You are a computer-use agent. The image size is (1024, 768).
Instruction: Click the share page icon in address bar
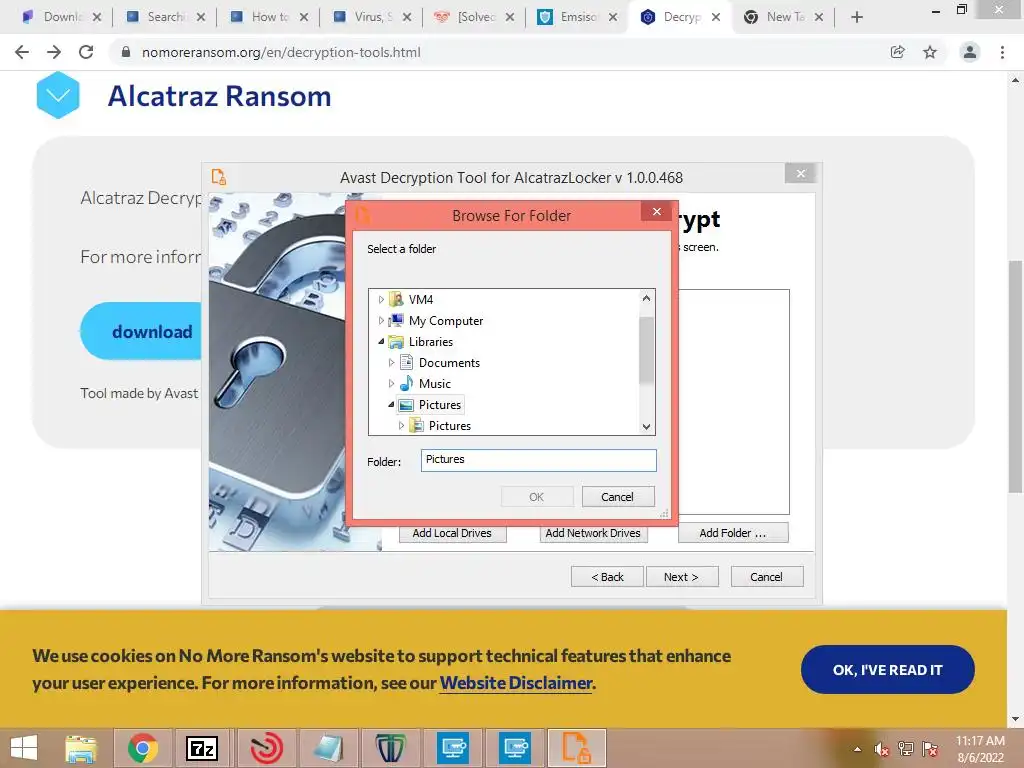point(898,52)
